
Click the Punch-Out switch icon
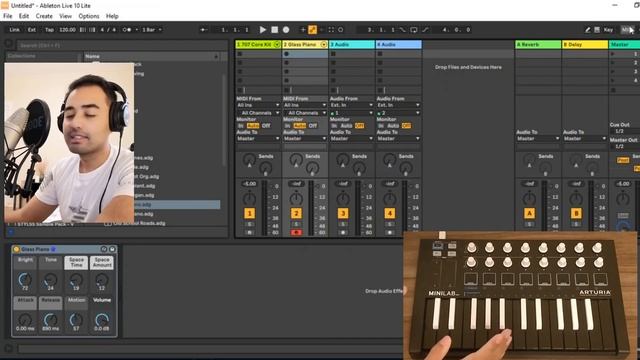pos(426,30)
